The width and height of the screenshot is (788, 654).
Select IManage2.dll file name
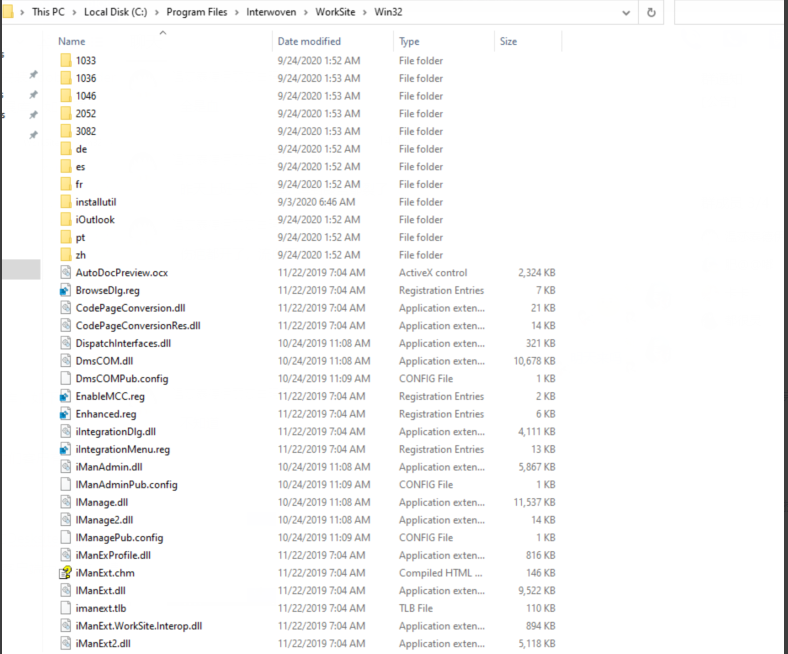pos(104,520)
